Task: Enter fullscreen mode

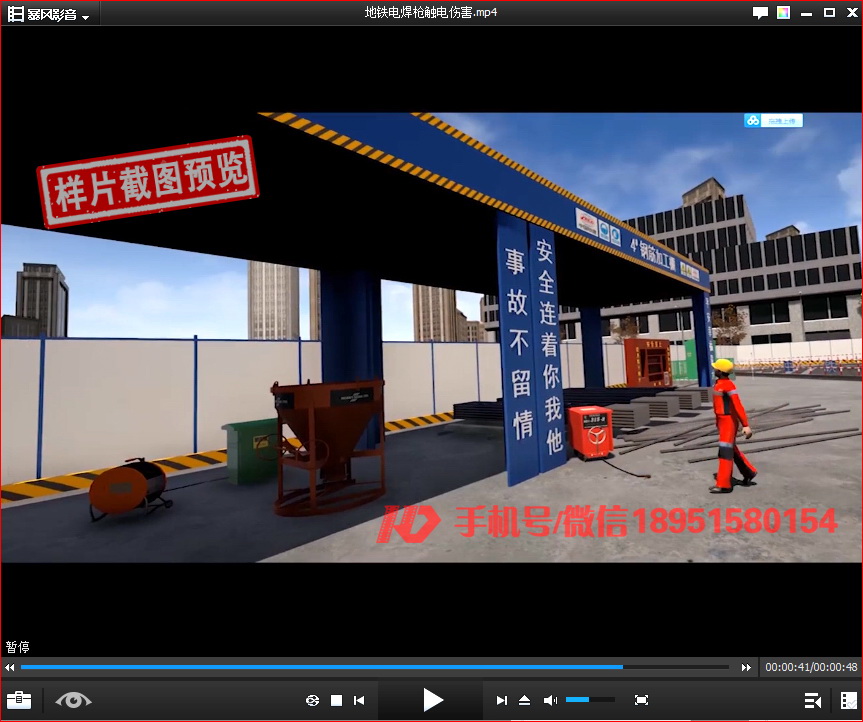Action: coord(642,700)
